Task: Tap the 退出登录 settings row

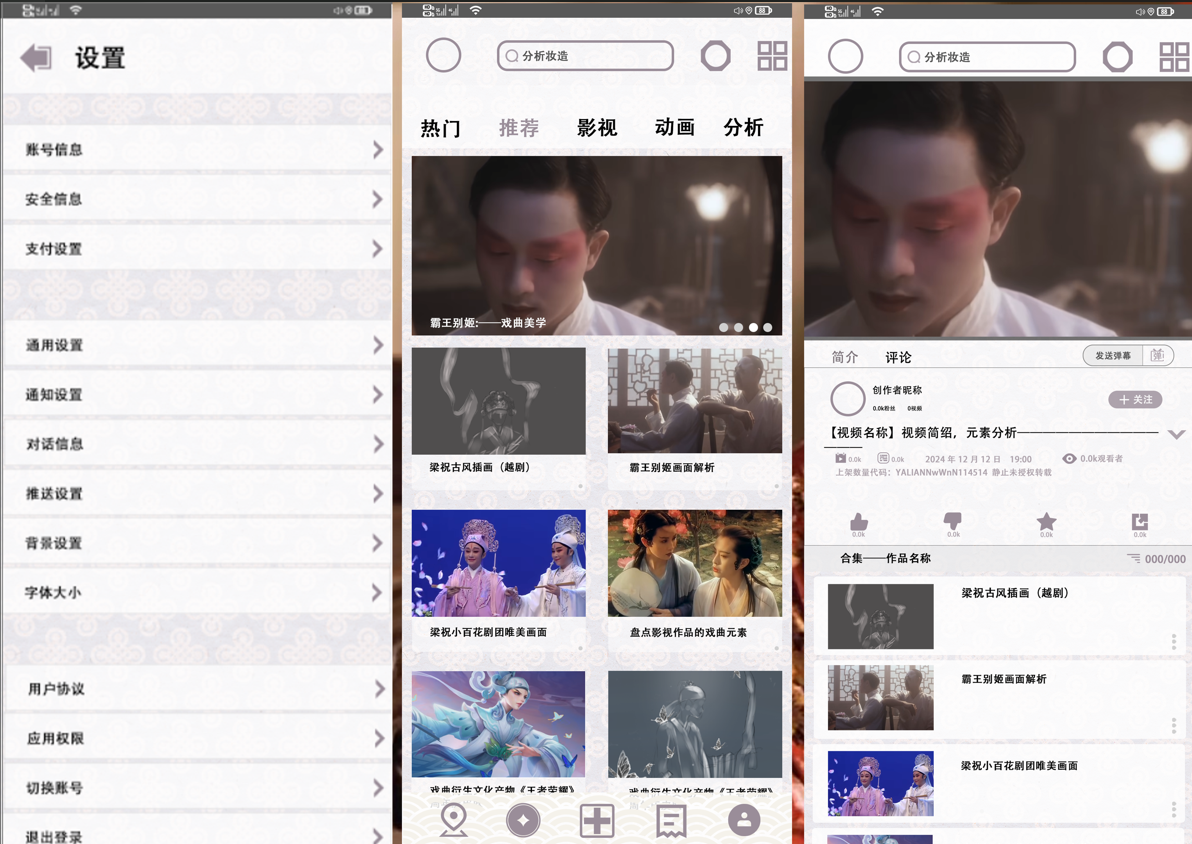Action: point(198,830)
